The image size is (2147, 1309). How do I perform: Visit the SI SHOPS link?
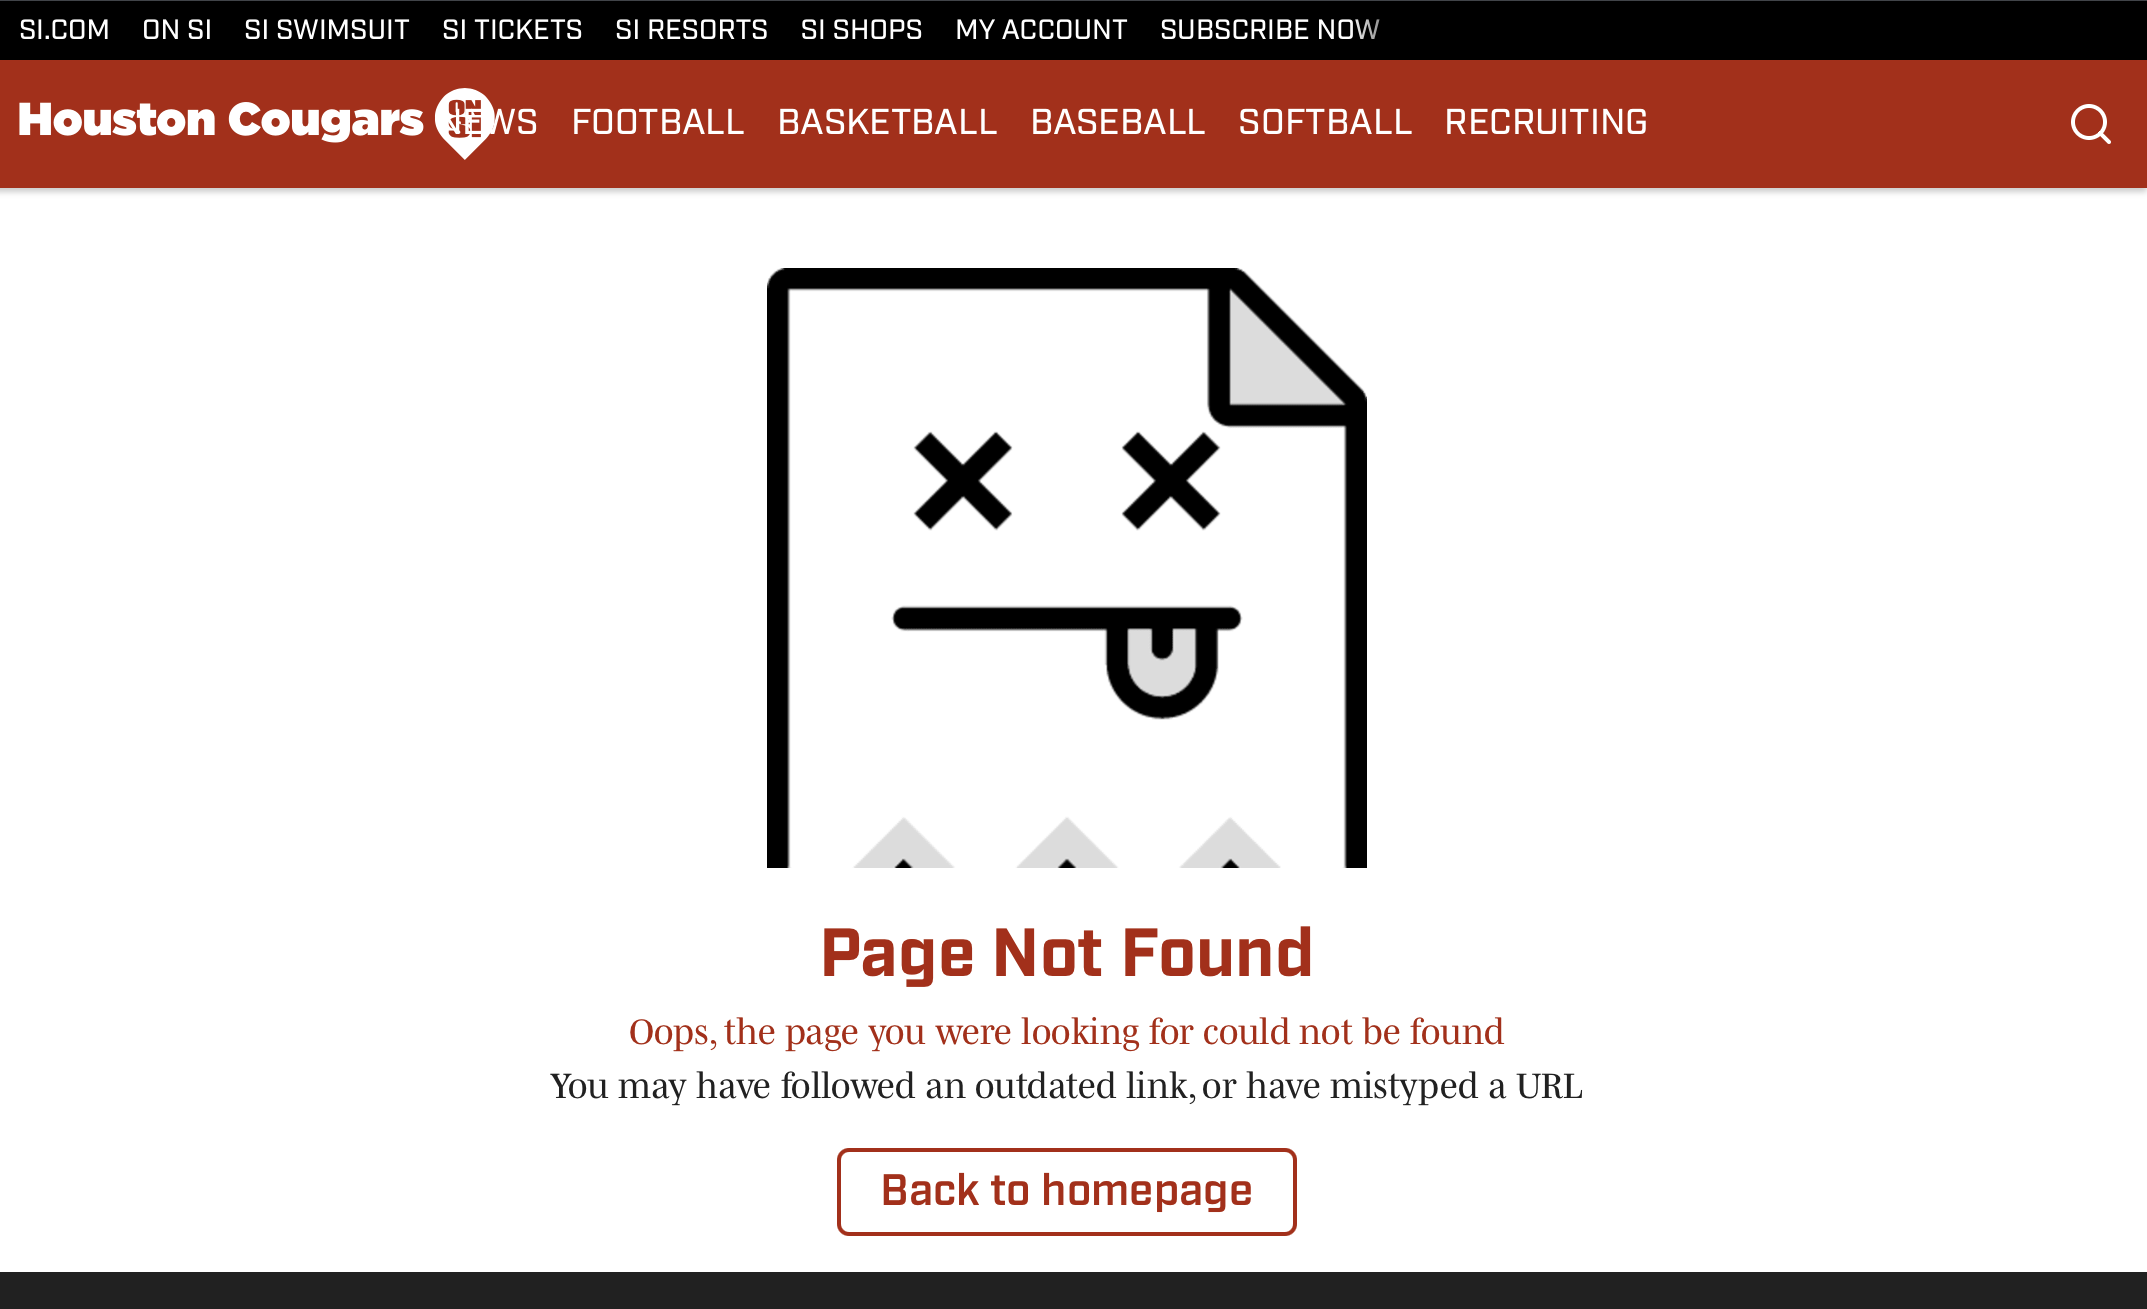tap(861, 30)
